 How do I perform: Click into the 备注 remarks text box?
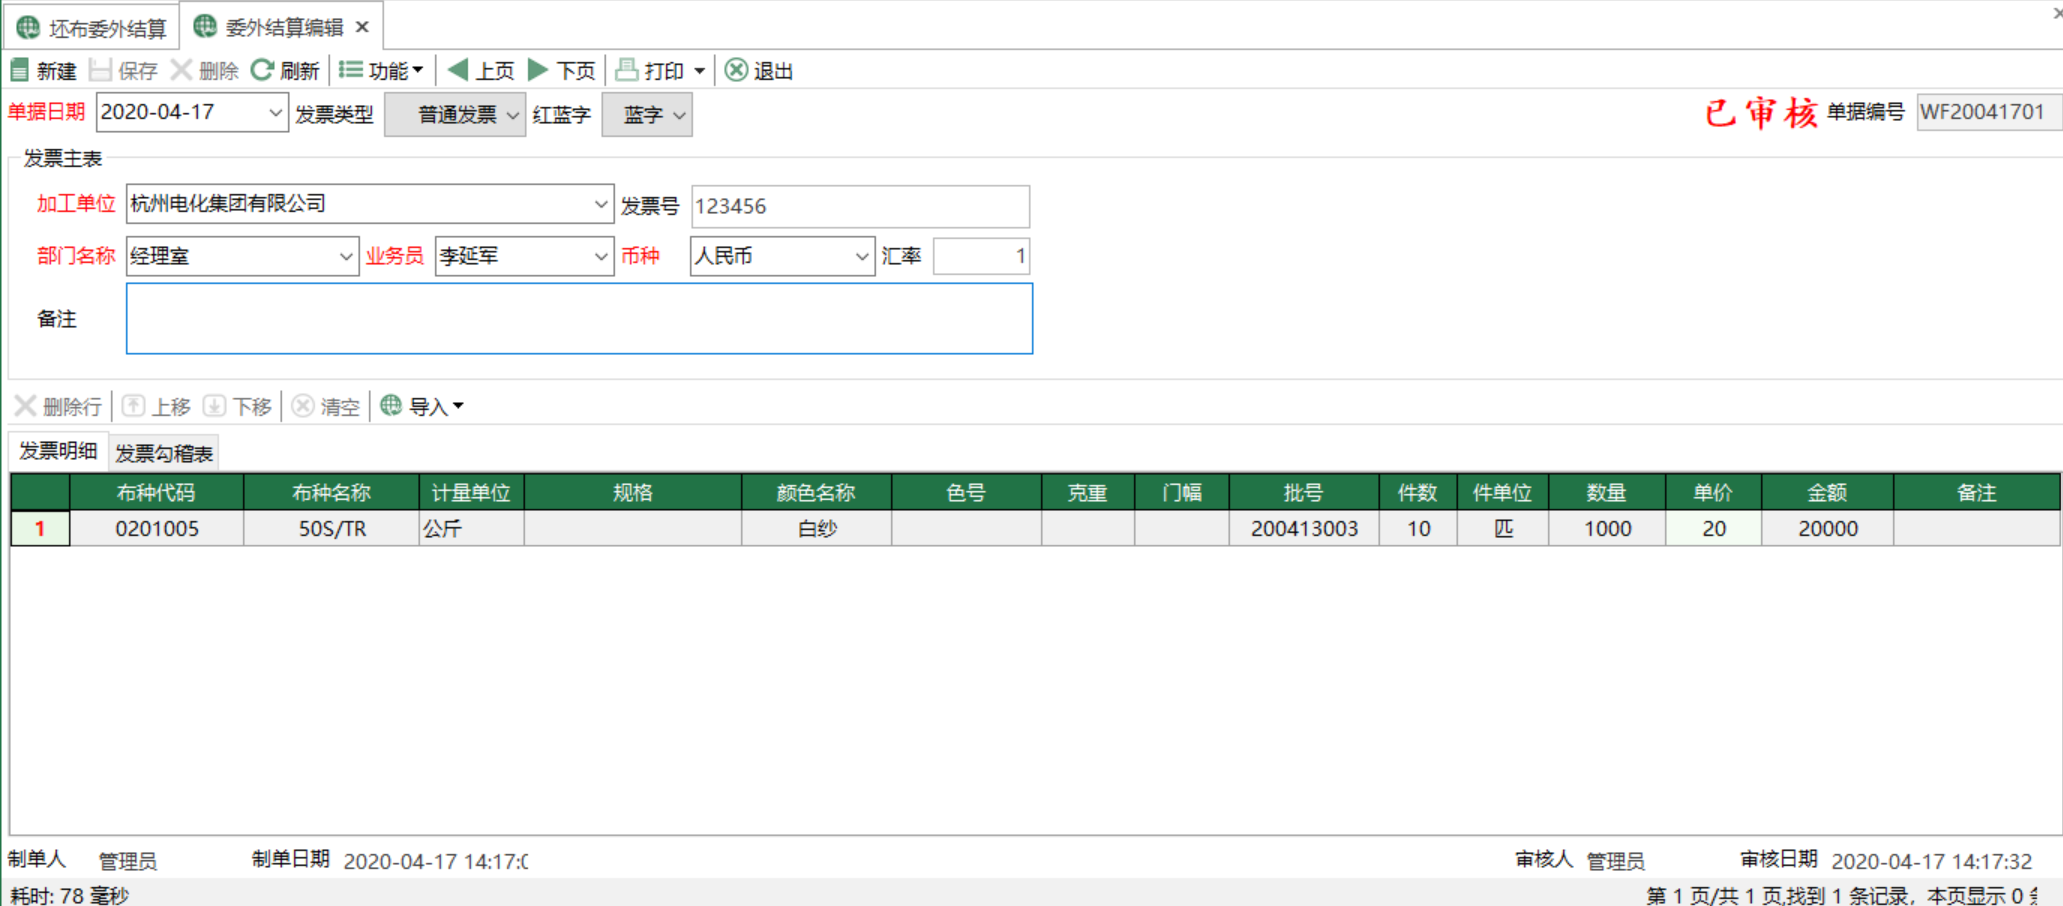coord(579,318)
